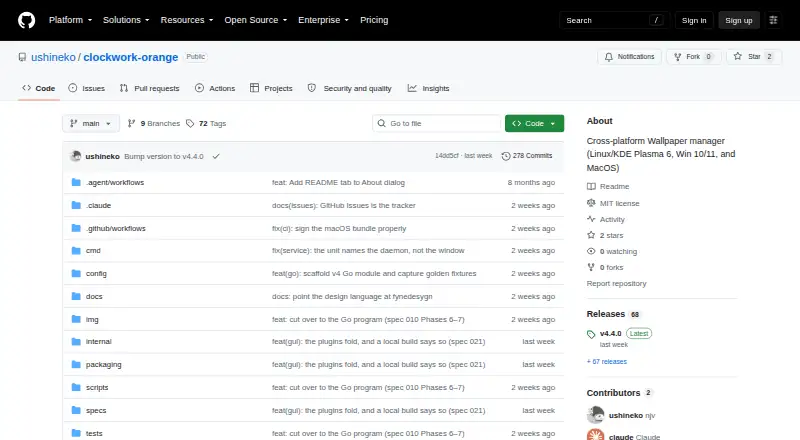
Task: Open the menu icon beside Sign up
Action: tap(773, 20)
